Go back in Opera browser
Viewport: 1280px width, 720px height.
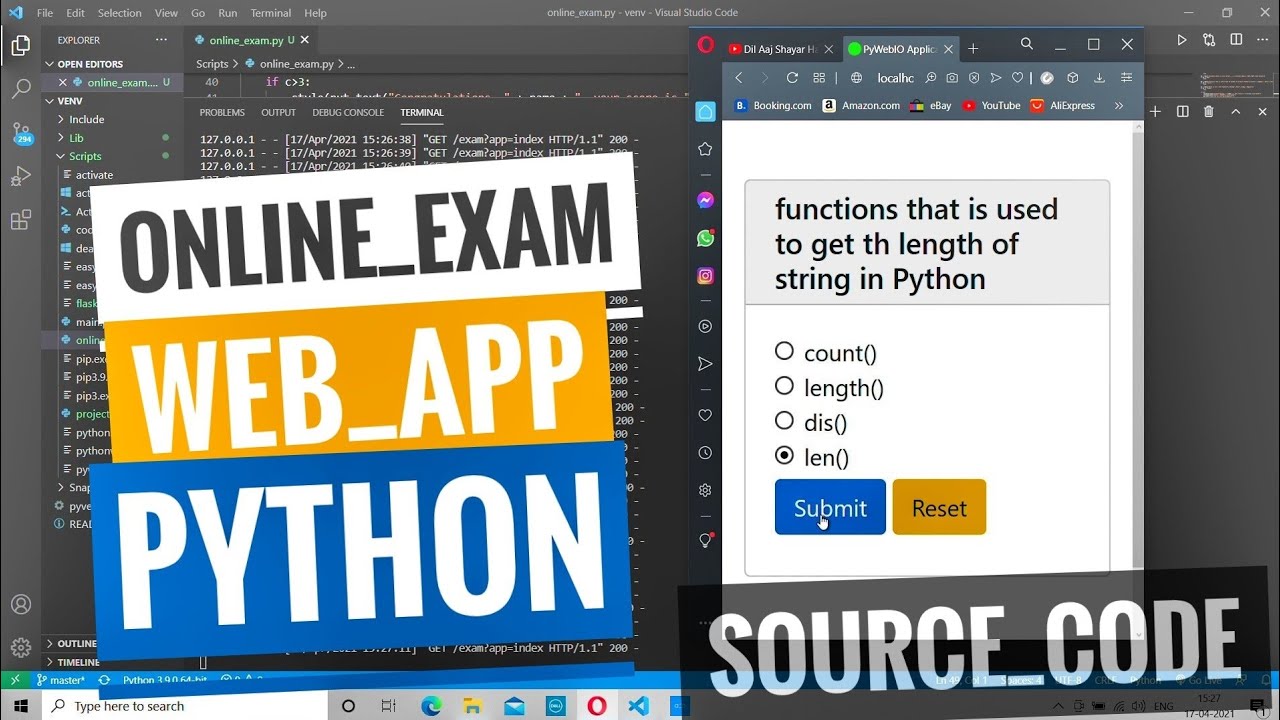click(739, 78)
